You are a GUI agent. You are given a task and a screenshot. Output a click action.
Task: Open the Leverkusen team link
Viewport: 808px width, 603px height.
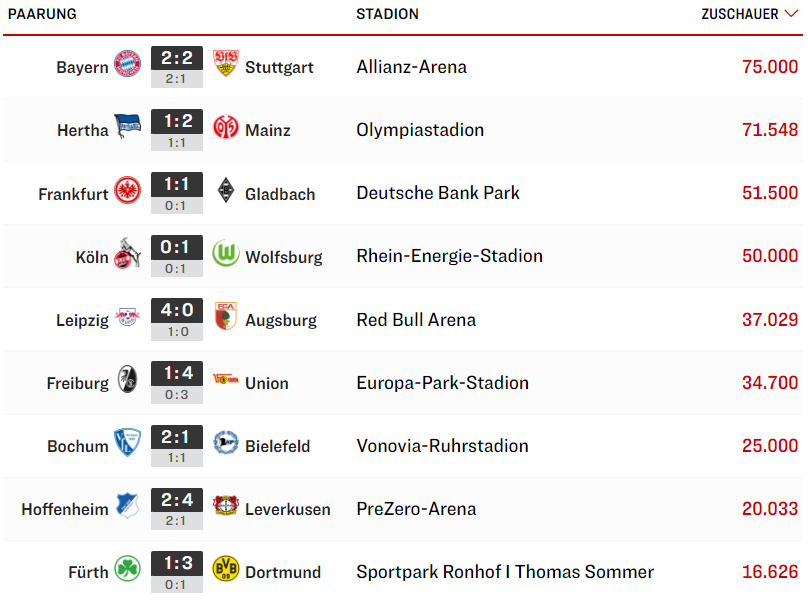tap(288, 509)
